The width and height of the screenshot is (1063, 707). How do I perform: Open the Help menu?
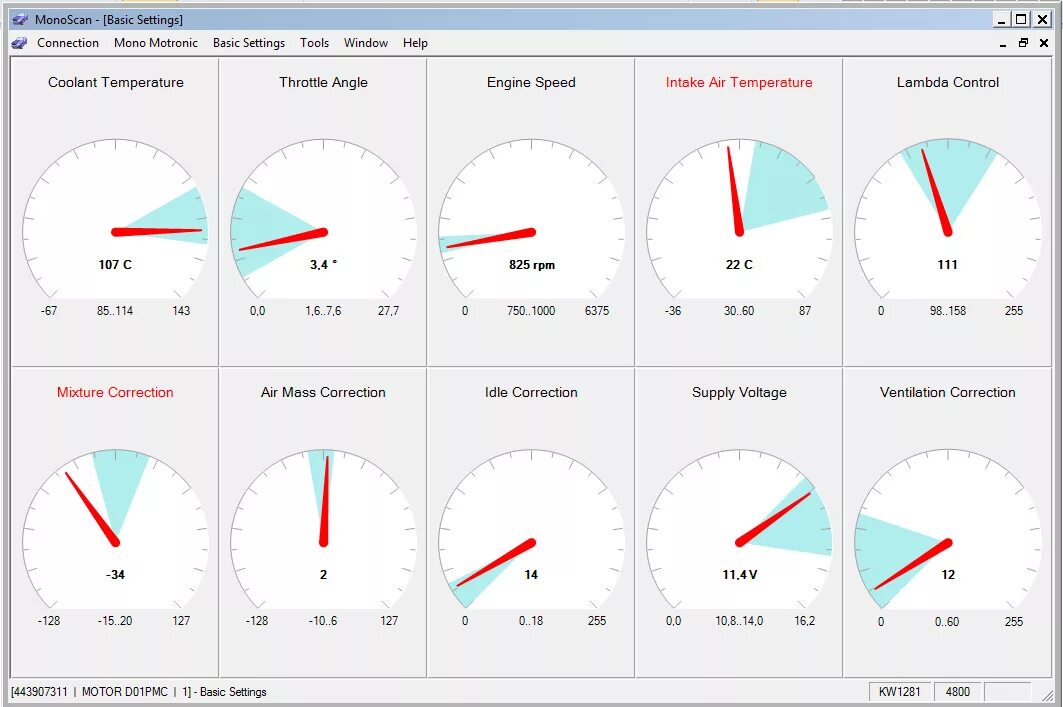(416, 43)
